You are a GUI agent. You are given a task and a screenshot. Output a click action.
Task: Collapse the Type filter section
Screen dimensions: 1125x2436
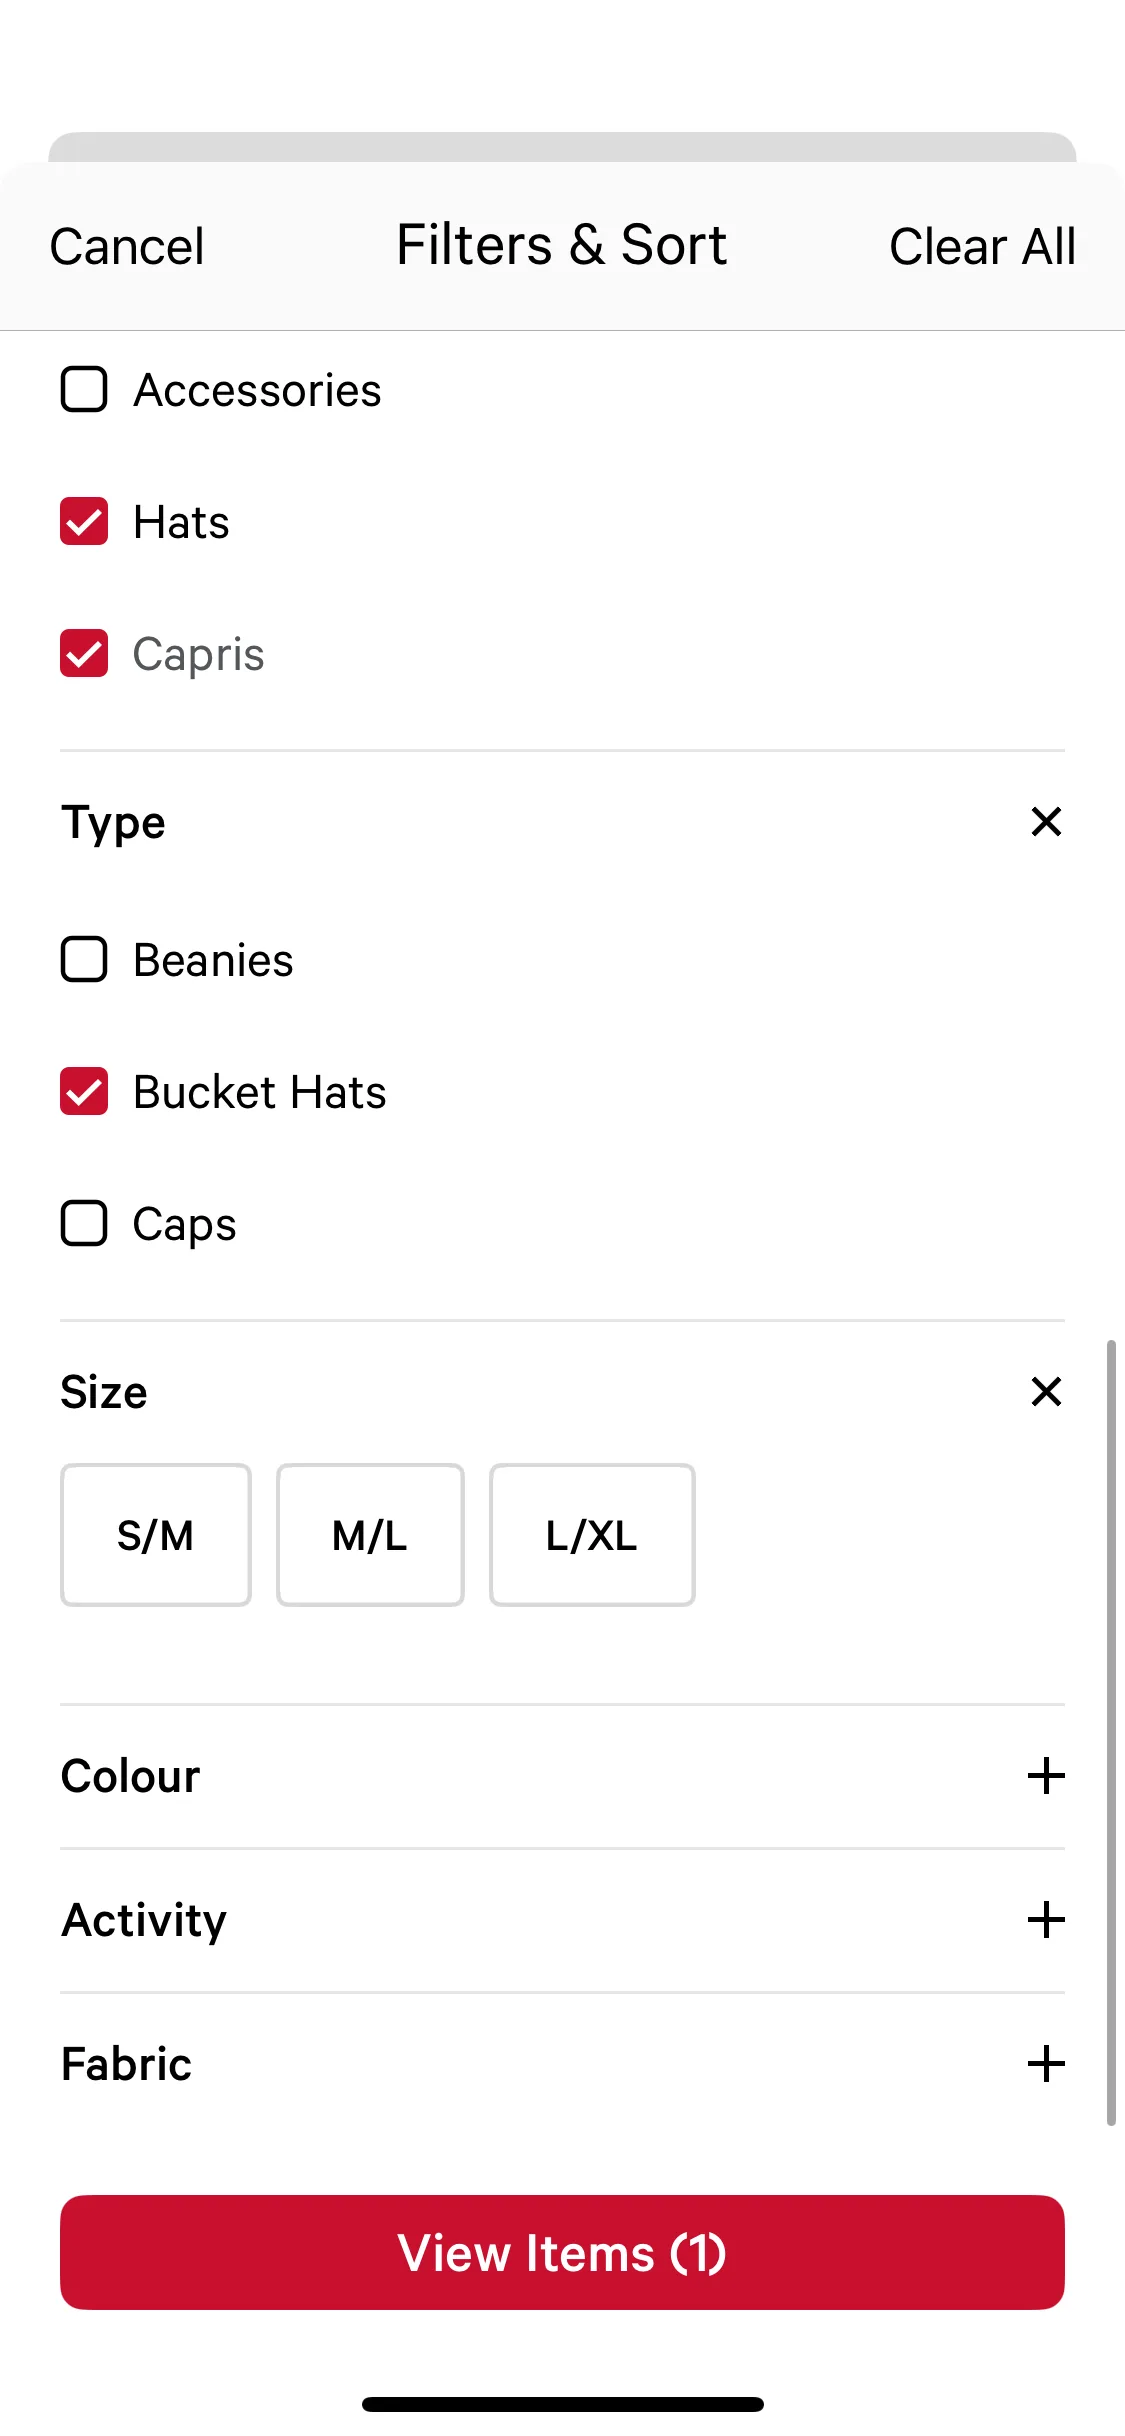click(1046, 822)
